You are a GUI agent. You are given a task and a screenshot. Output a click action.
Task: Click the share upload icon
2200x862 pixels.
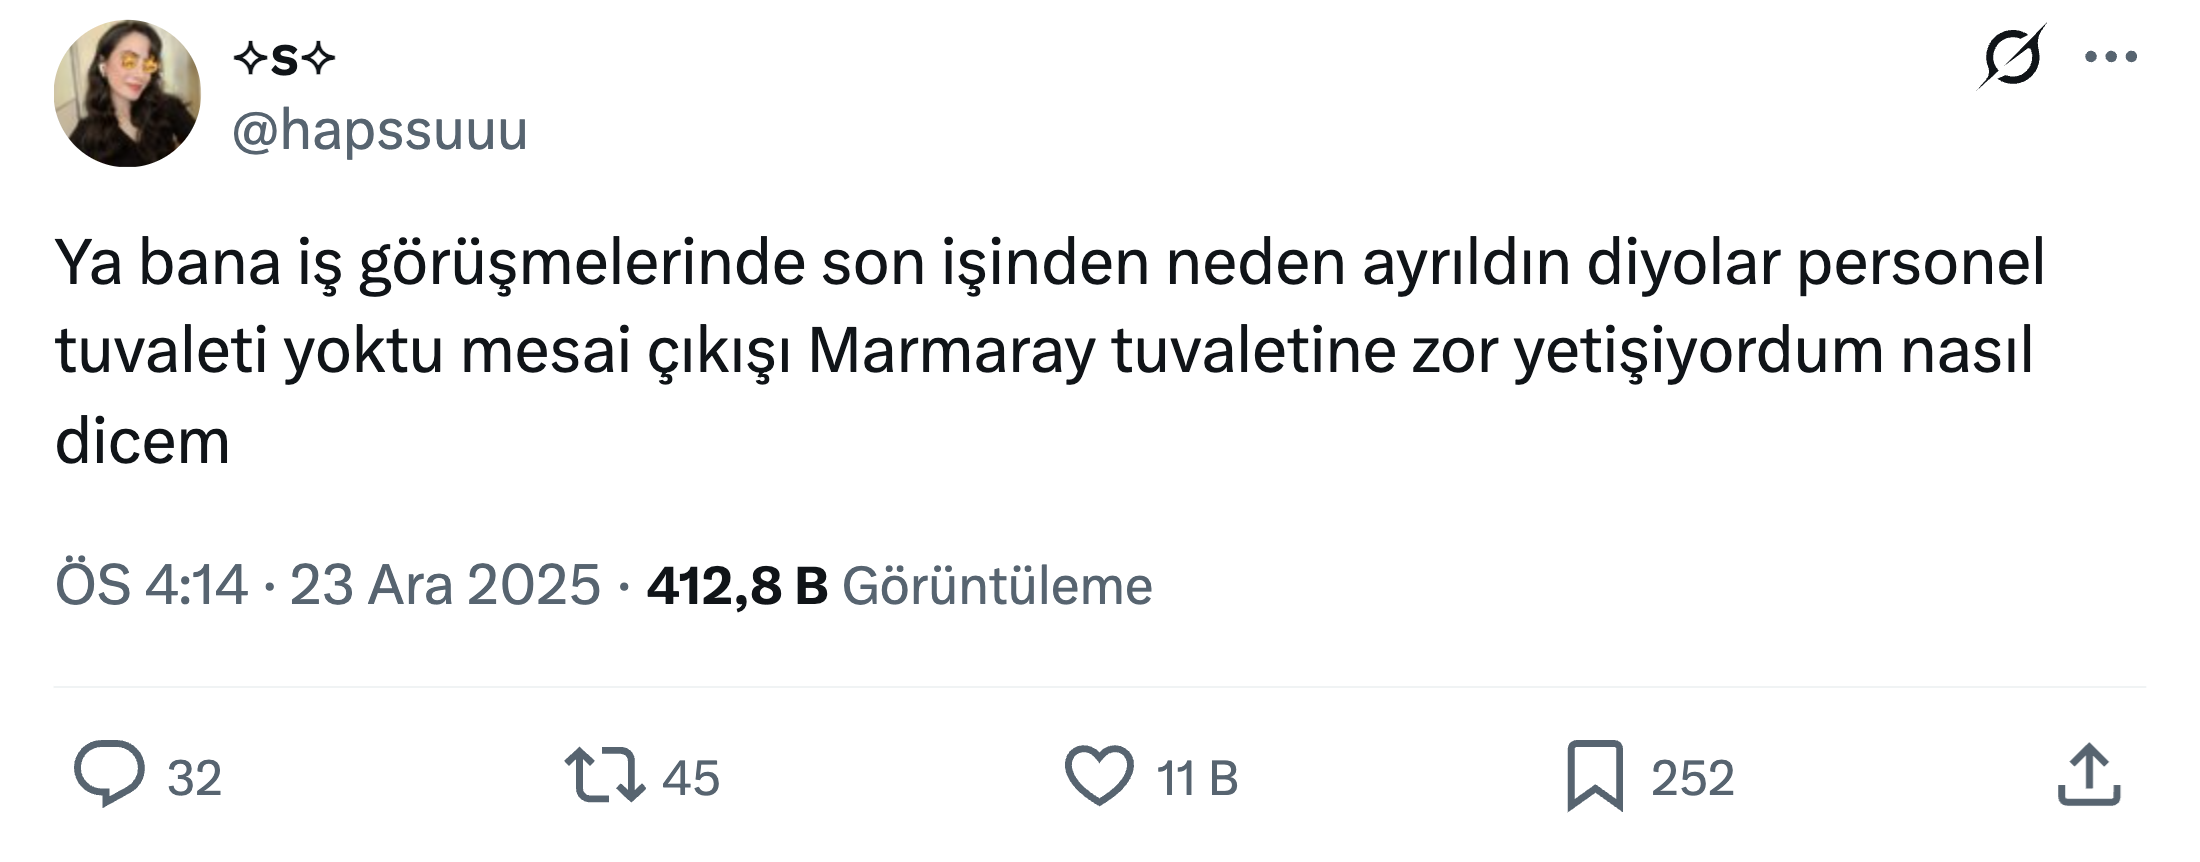2089,775
